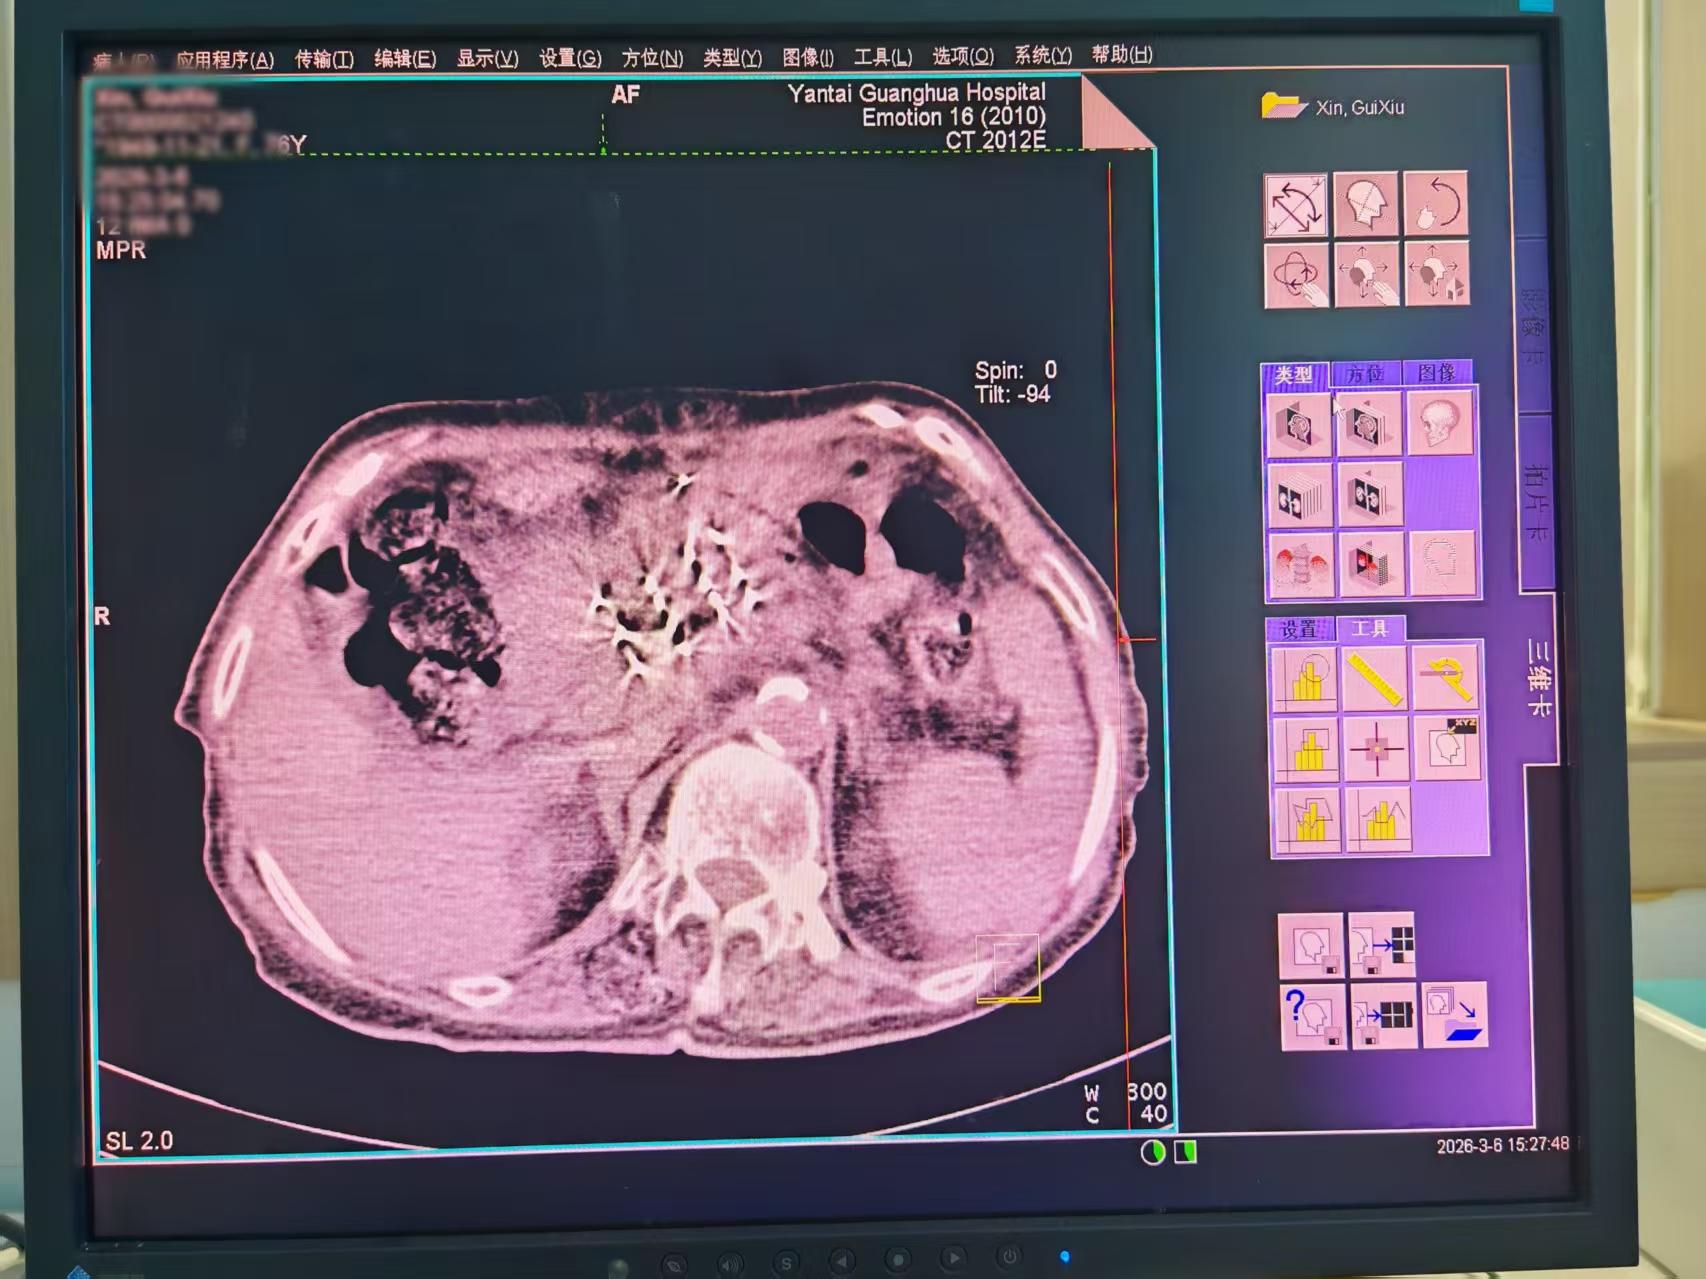Viewport: 1706px width, 1279px height.
Task: Select the yellow ruler distance measurement tool
Action: click(1375, 679)
